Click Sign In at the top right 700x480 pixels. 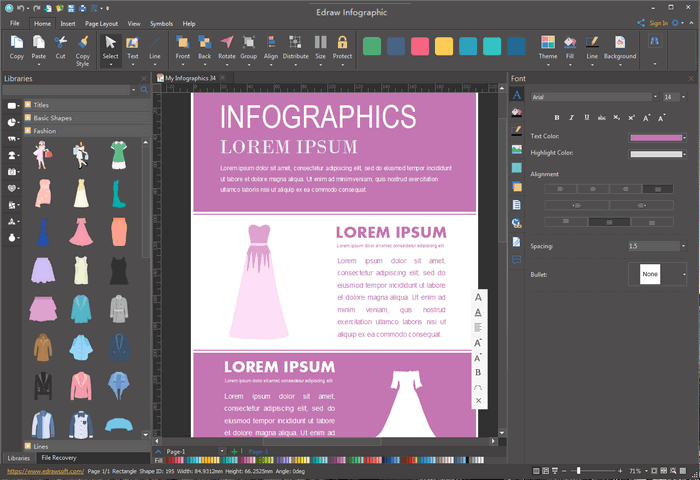(x=657, y=23)
